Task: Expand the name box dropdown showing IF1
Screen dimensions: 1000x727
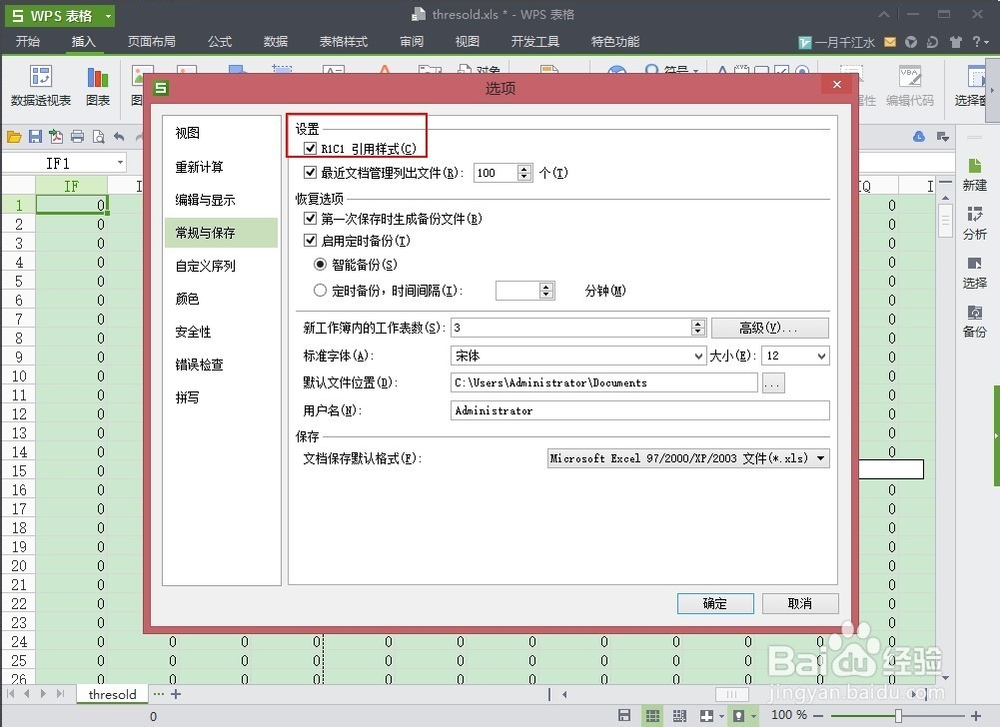Action: (122, 162)
